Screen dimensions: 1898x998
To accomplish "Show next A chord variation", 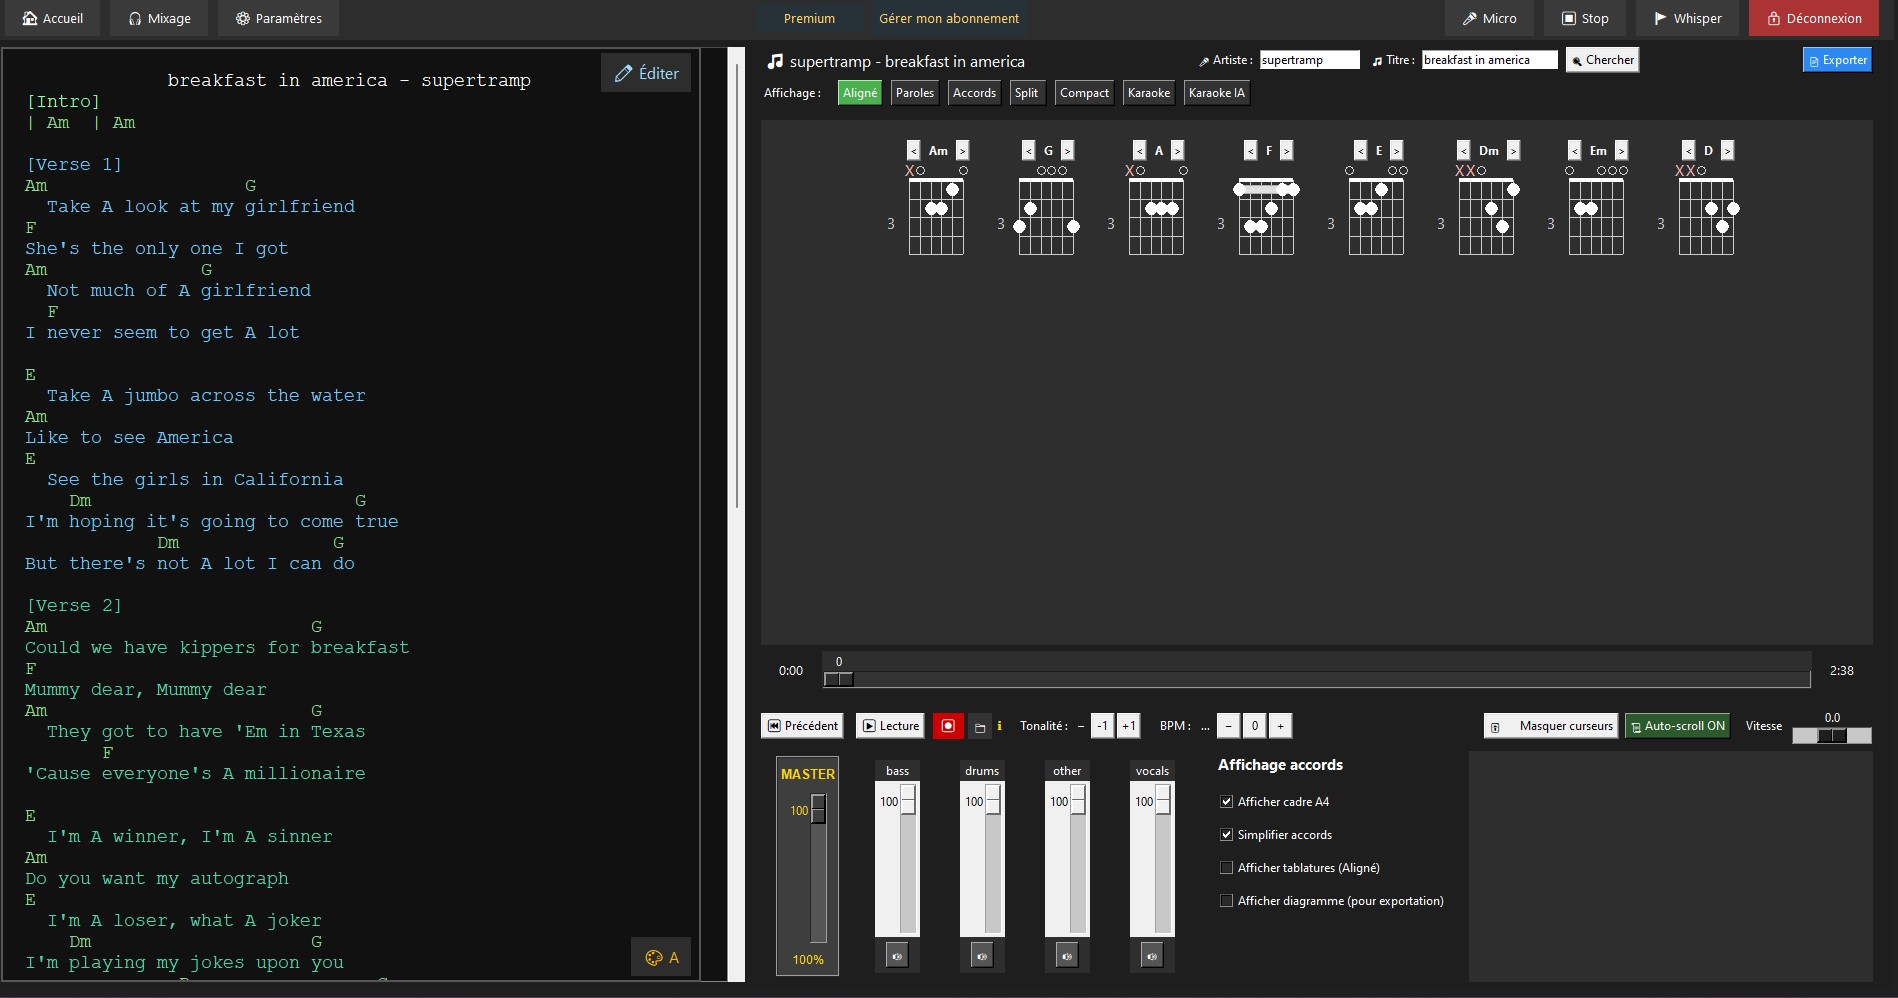I will pos(1177,150).
